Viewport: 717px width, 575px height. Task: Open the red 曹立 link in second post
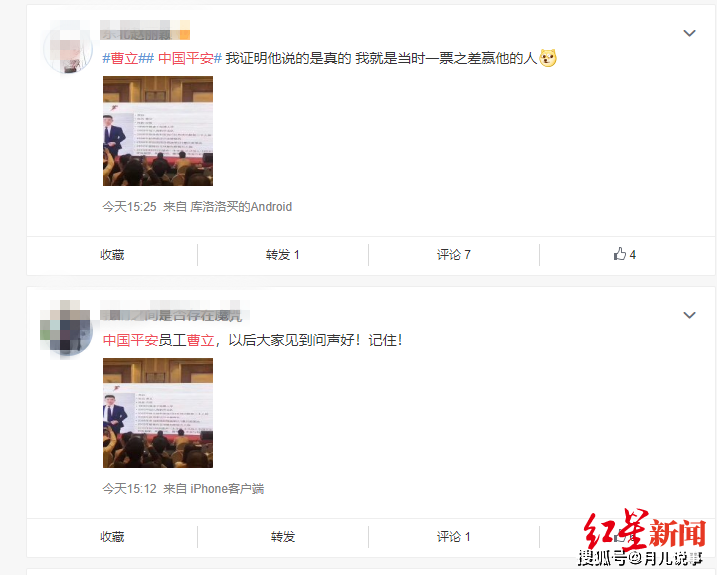(x=200, y=340)
